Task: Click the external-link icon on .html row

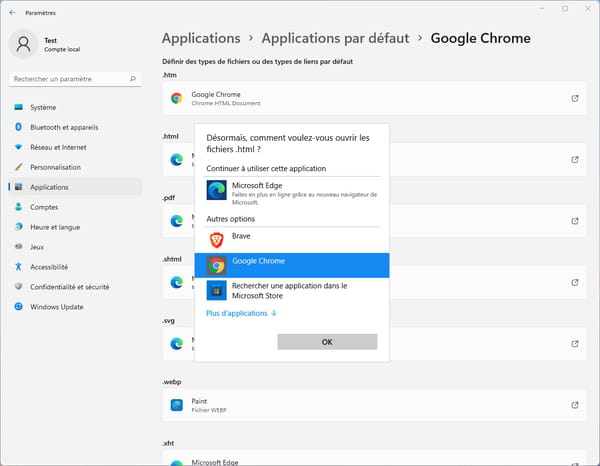Action: [575, 160]
